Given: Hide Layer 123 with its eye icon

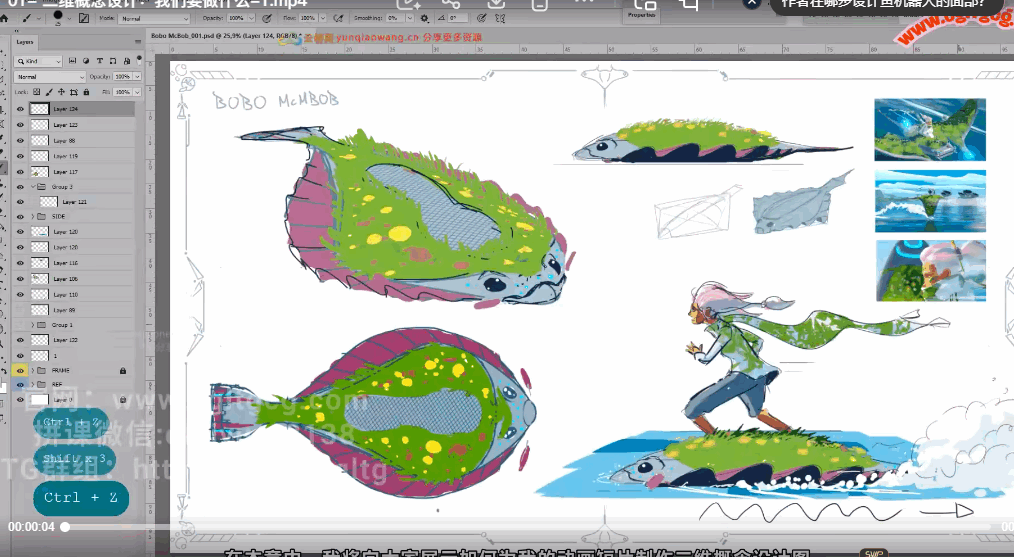Looking at the screenshot, I should (x=20, y=125).
